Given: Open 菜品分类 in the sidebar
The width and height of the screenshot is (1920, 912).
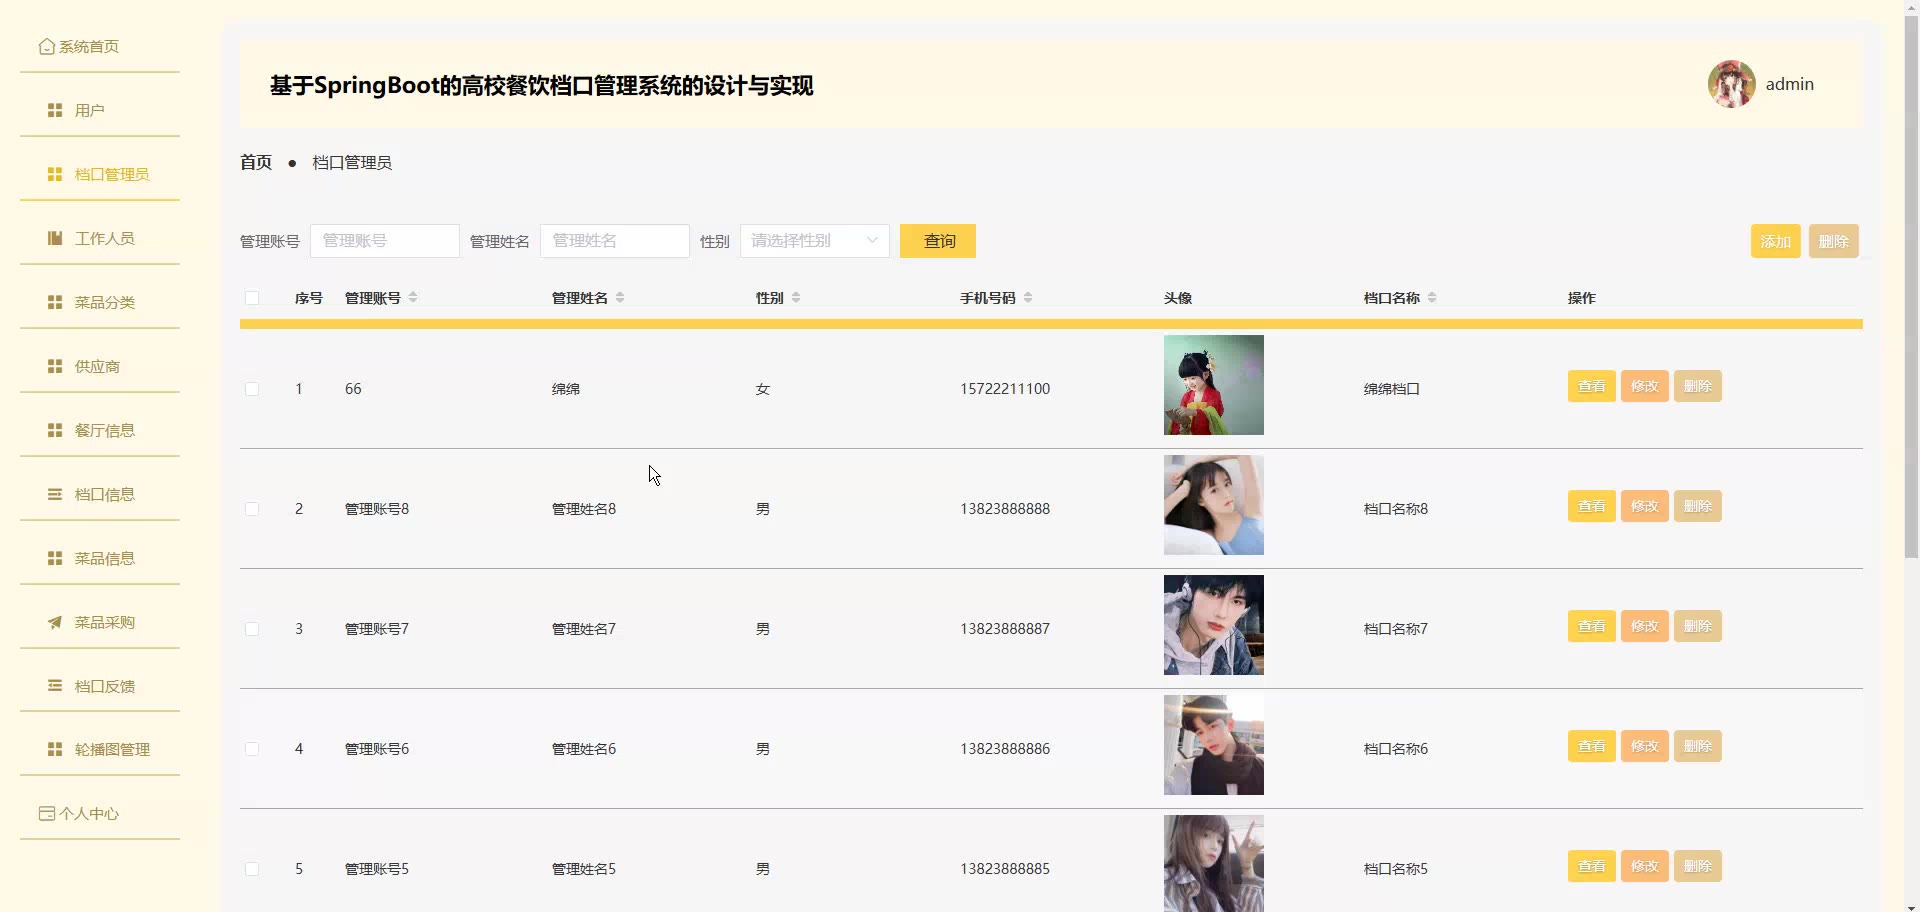Looking at the screenshot, I should (x=104, y=302).
